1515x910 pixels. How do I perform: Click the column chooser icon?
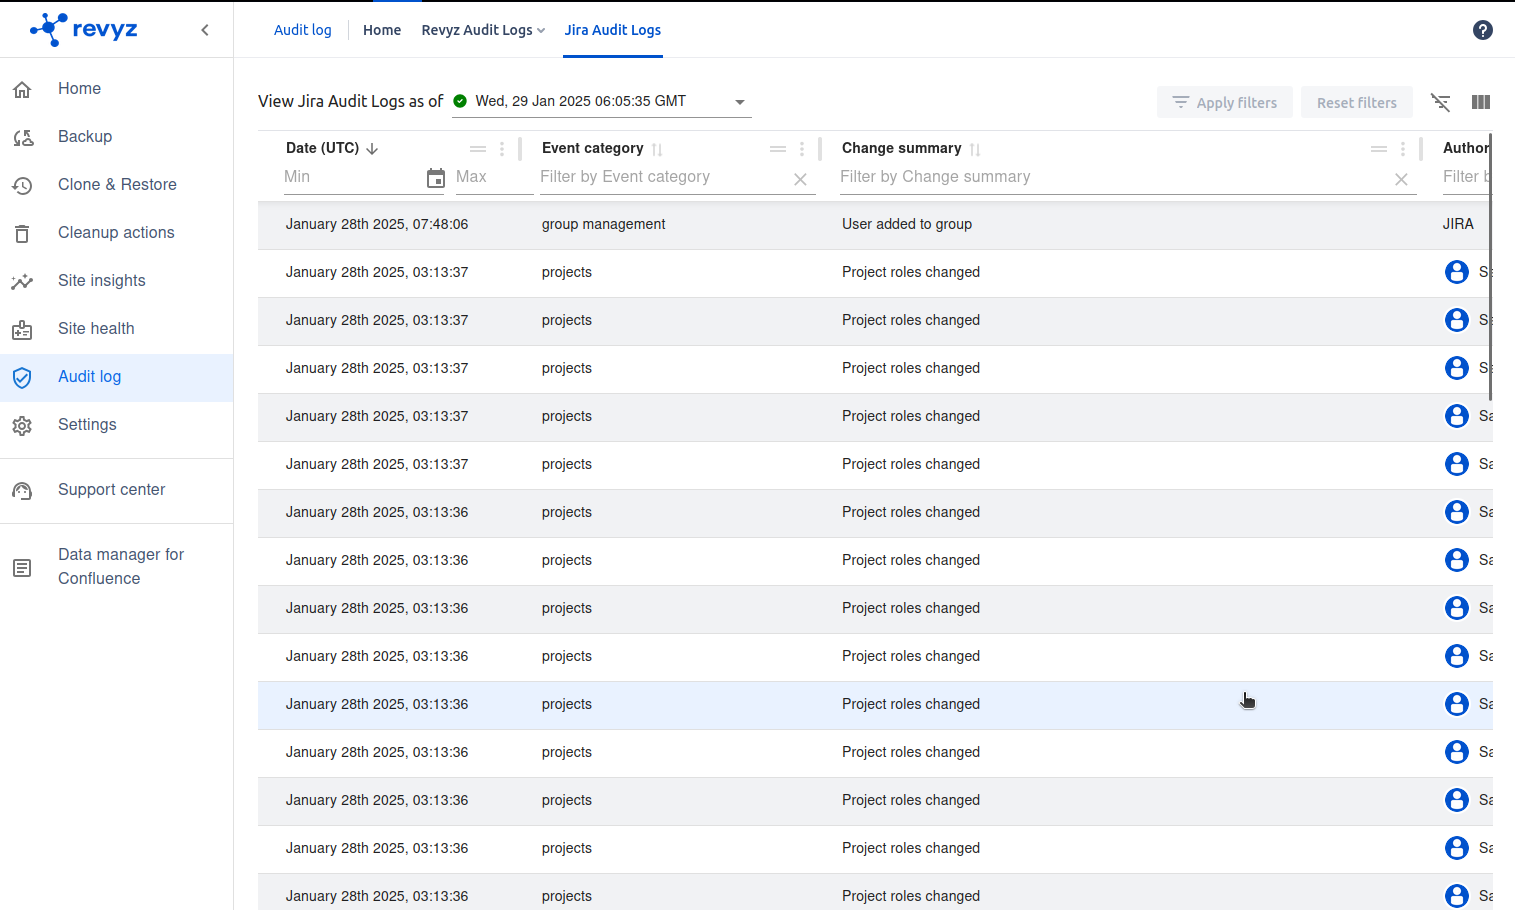click(1480, 102)
